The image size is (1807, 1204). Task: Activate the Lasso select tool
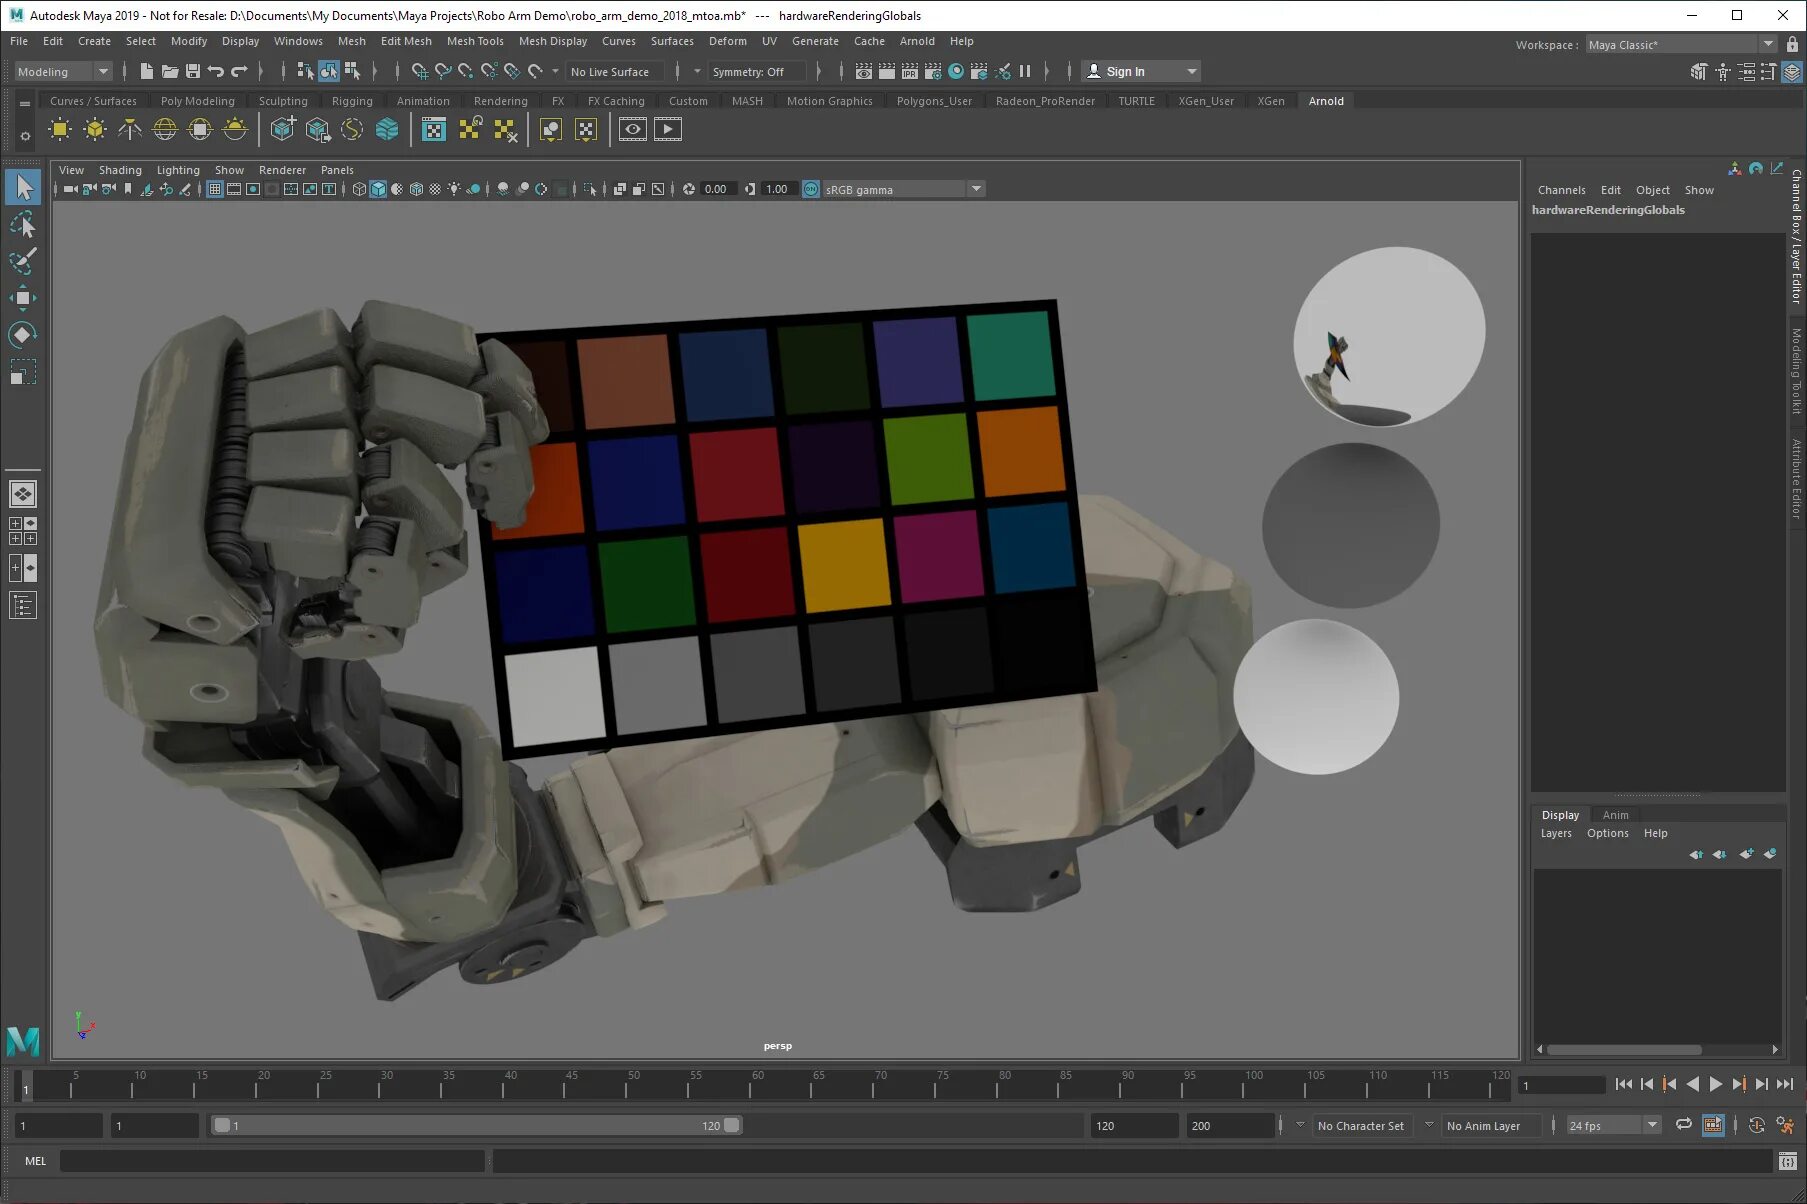[x=22, y=225]
